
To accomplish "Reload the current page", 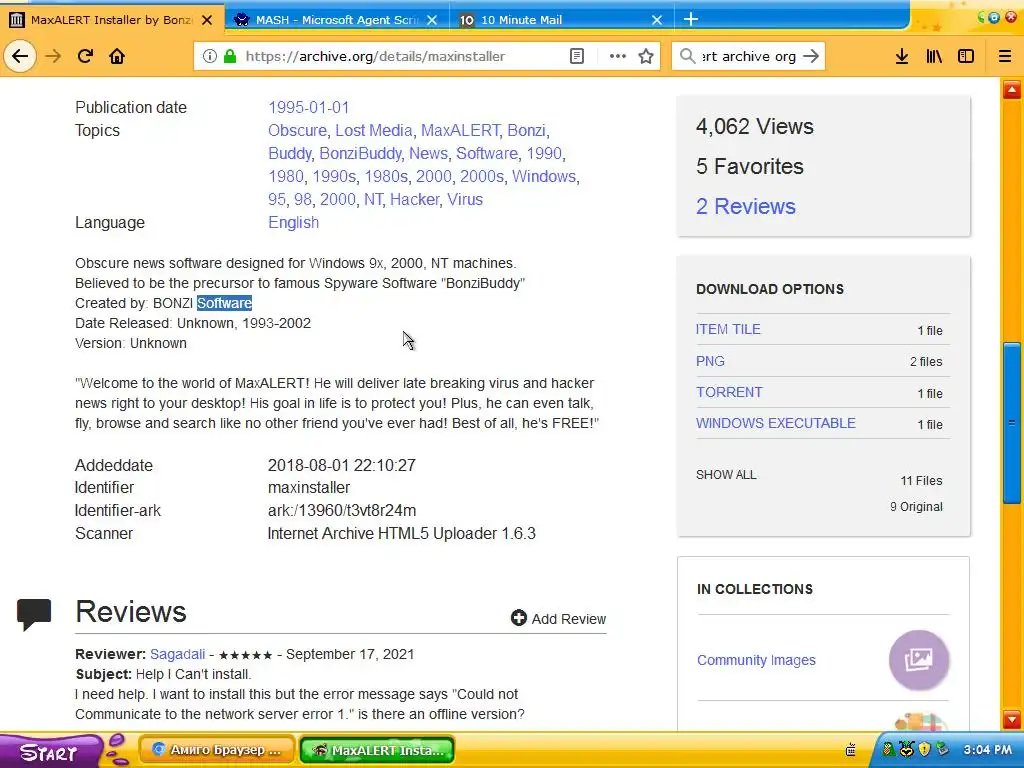I will 85,56.
